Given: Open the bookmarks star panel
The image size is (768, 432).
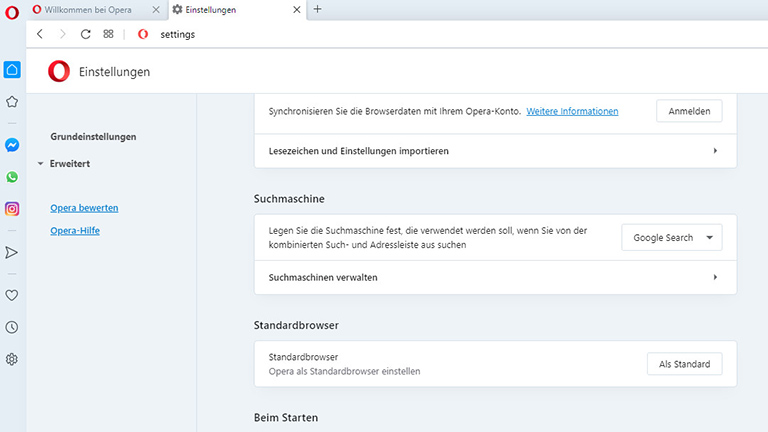Looking at the screenshot, I should [x=12, y=101].
